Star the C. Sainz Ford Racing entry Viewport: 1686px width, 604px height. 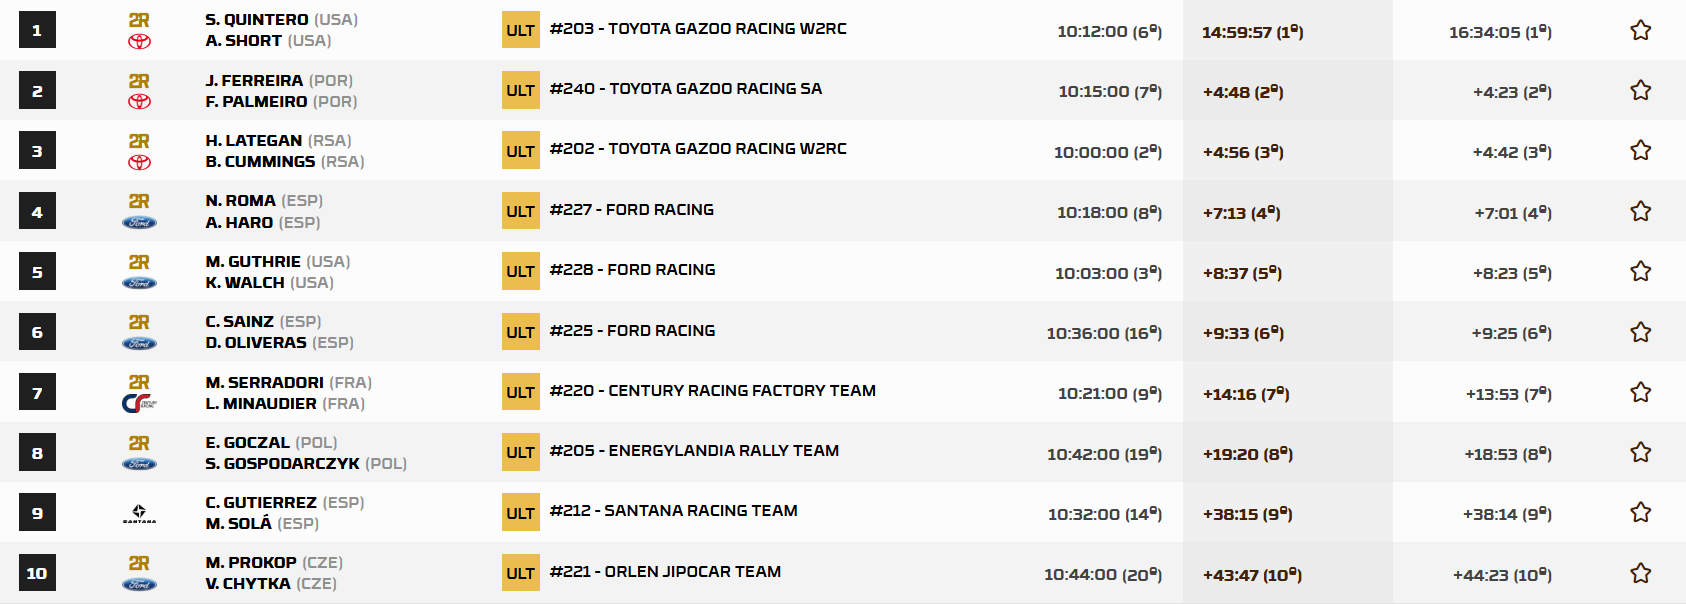(1640, 332)
